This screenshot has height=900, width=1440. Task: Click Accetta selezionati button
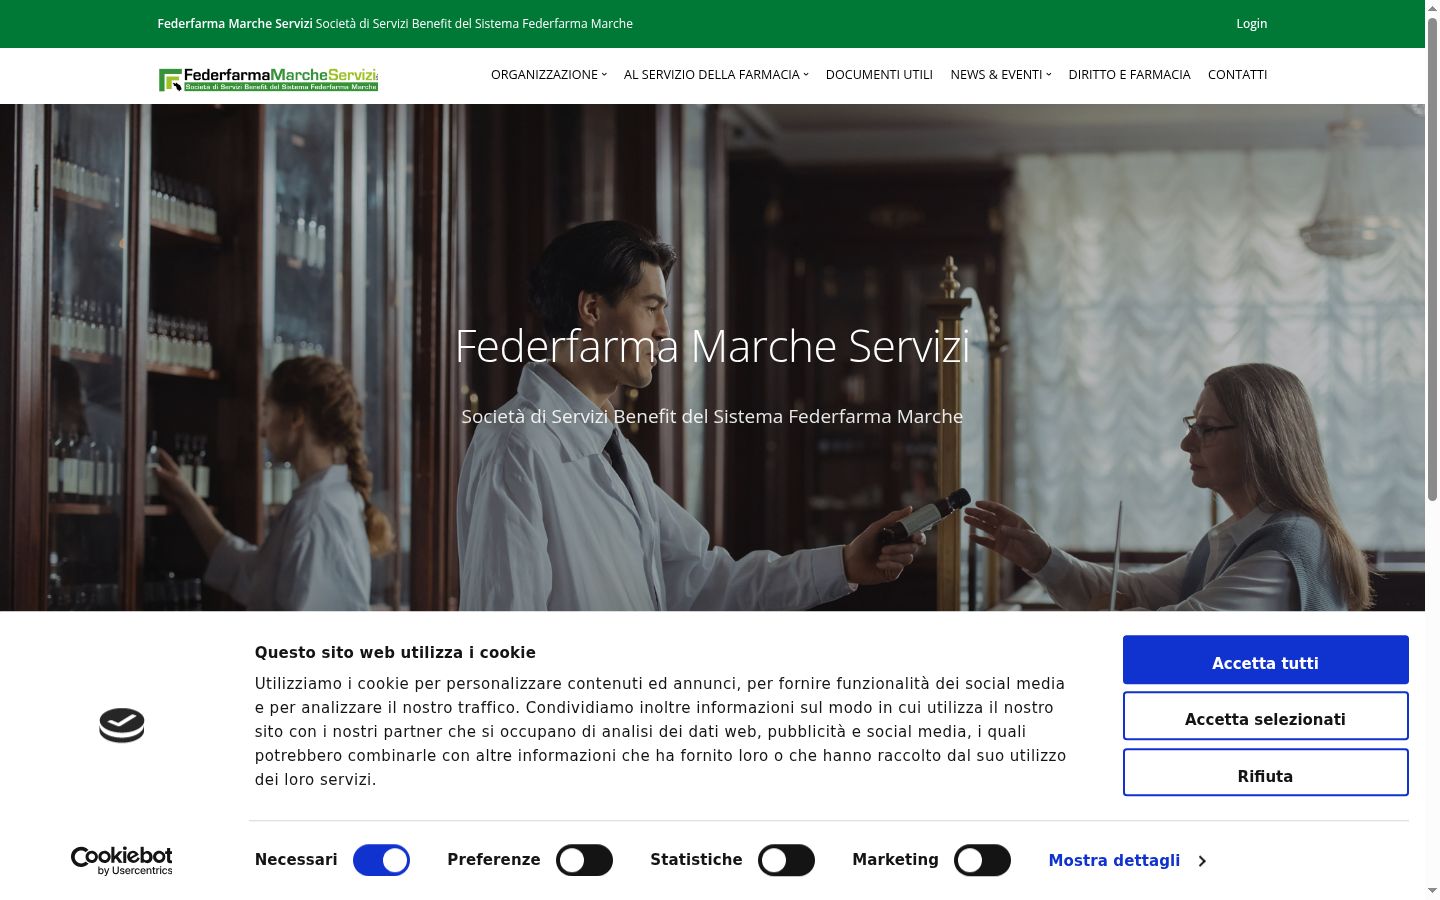1265,716
